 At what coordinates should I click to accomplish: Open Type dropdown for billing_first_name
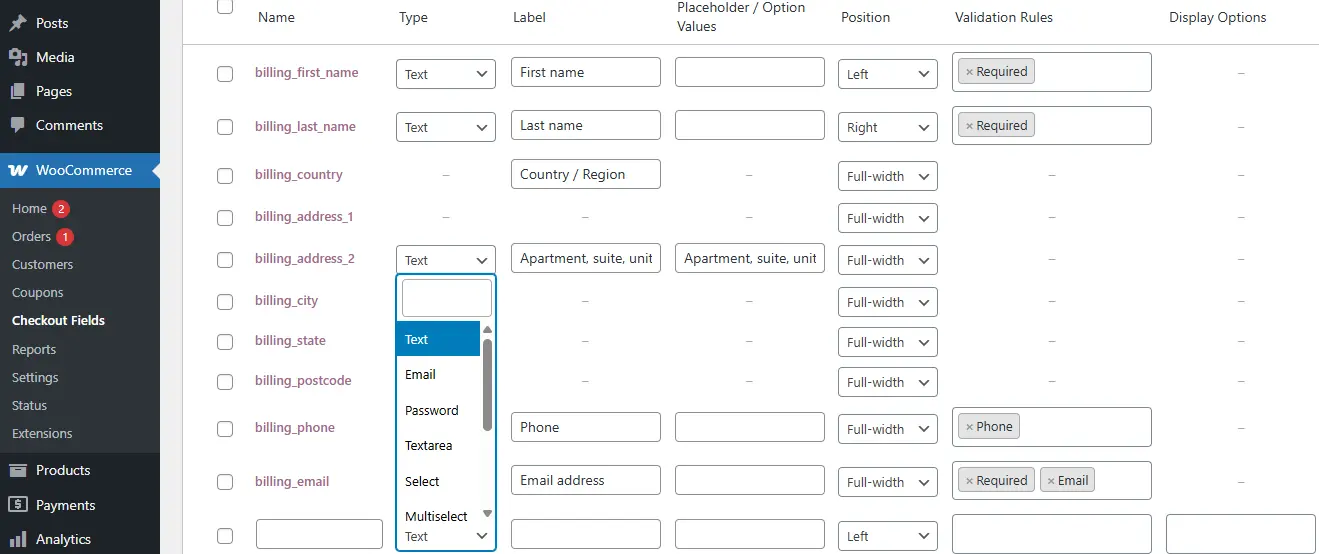446,74
